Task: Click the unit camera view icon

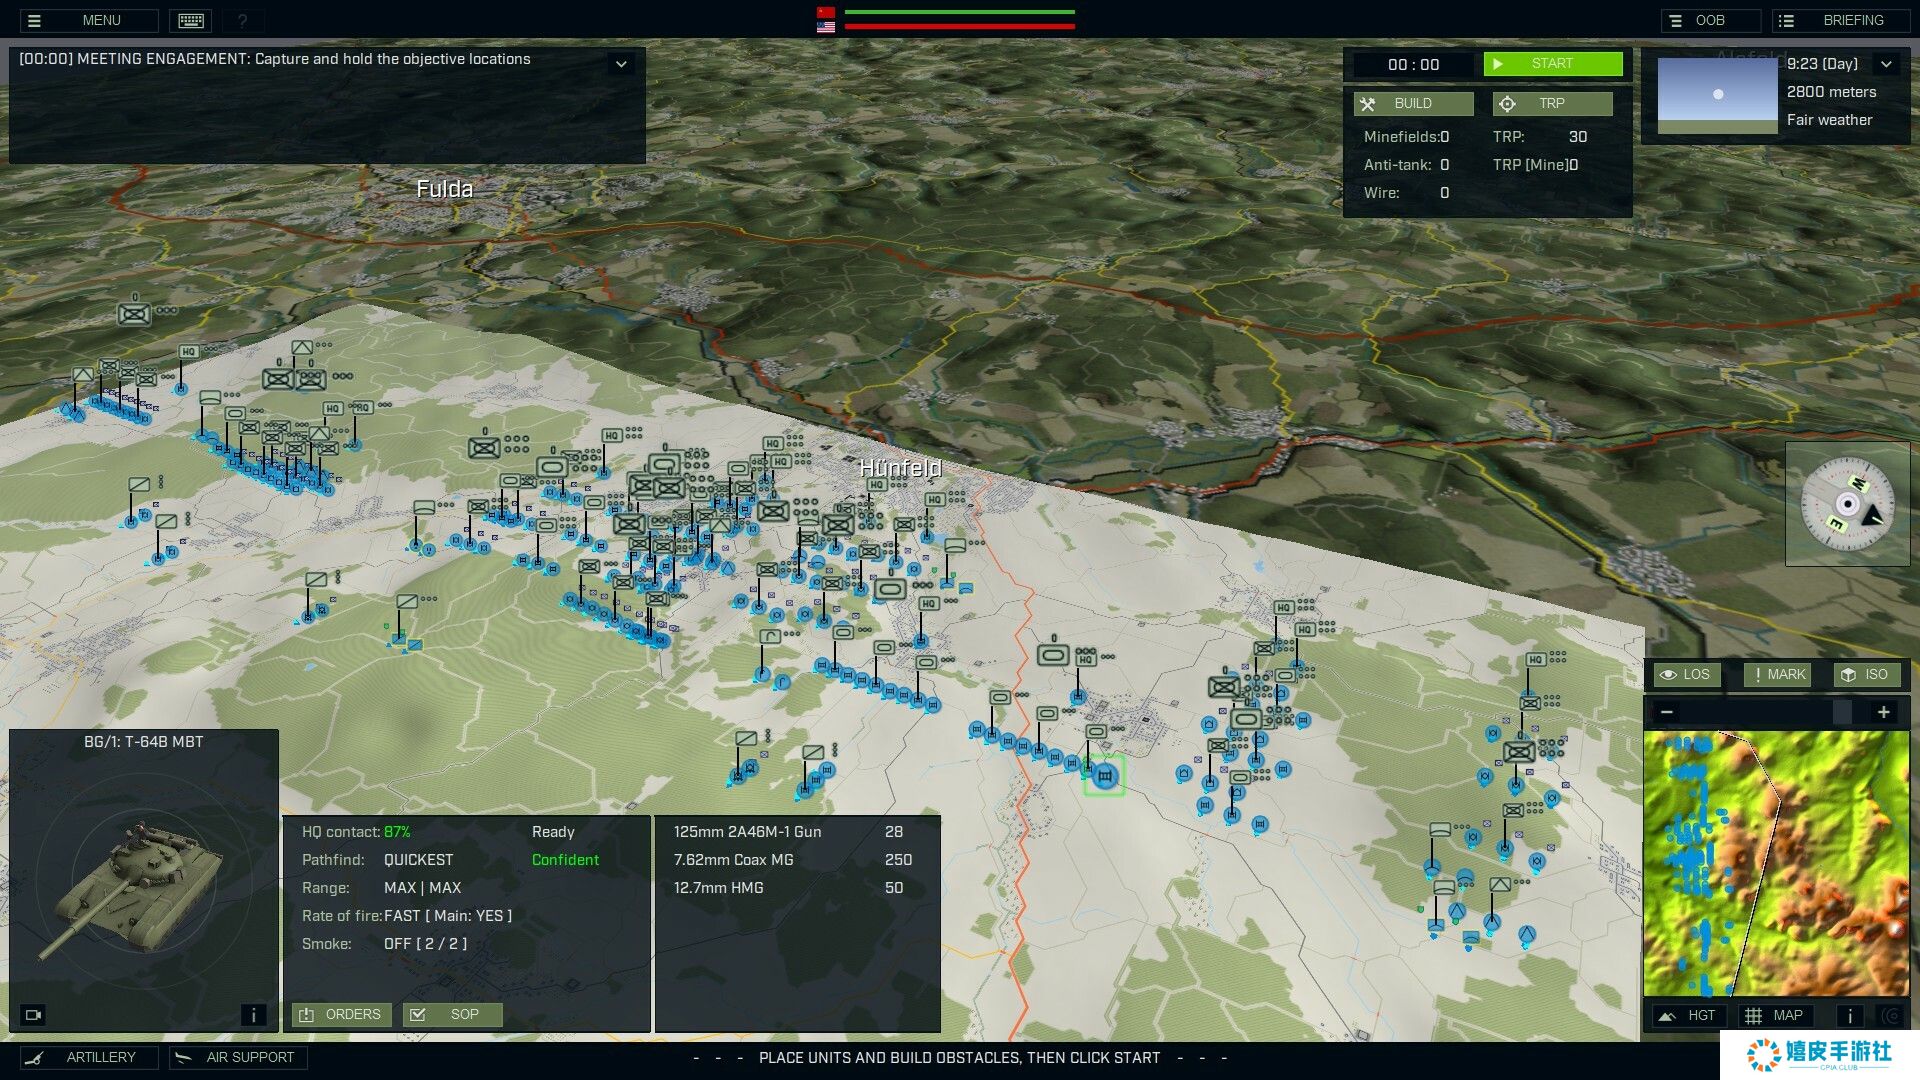Action: coord(33,1015)
